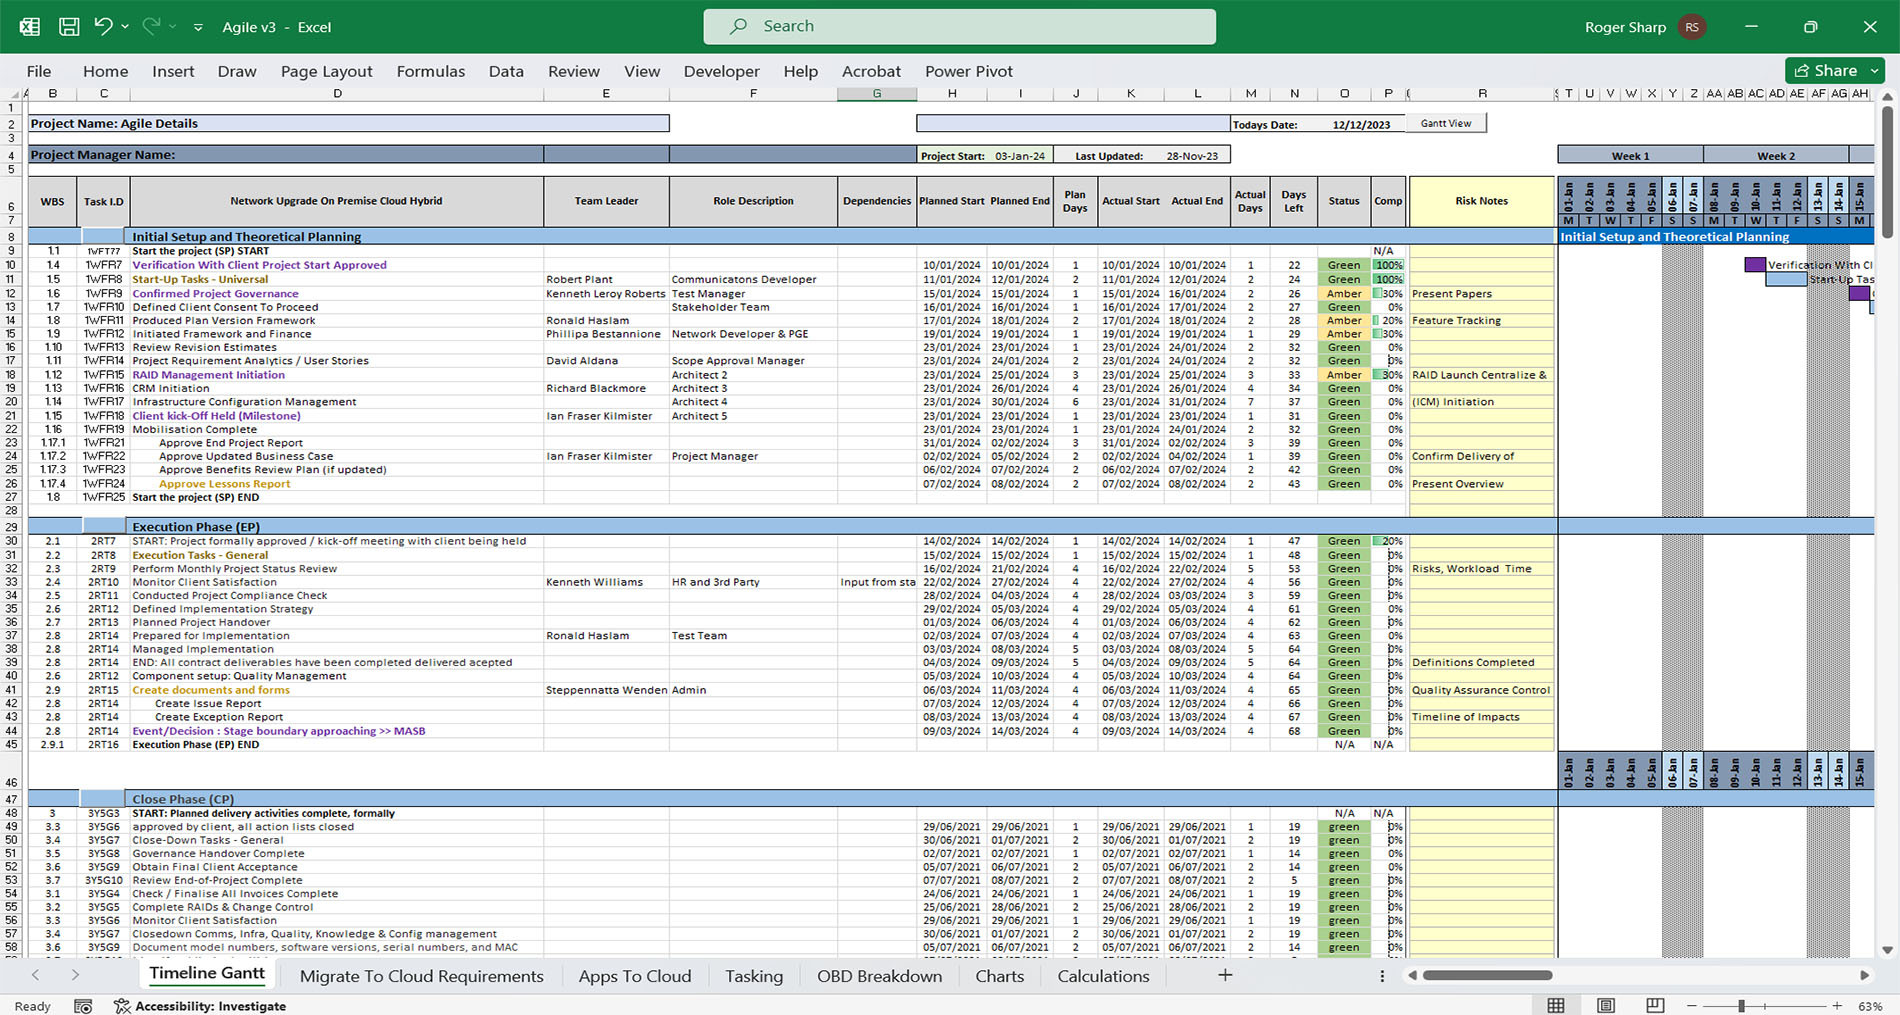Click Accessibility: Investigate in status bar
The width and height of the screenshot is (1900, 1015).
(200, 1006)
